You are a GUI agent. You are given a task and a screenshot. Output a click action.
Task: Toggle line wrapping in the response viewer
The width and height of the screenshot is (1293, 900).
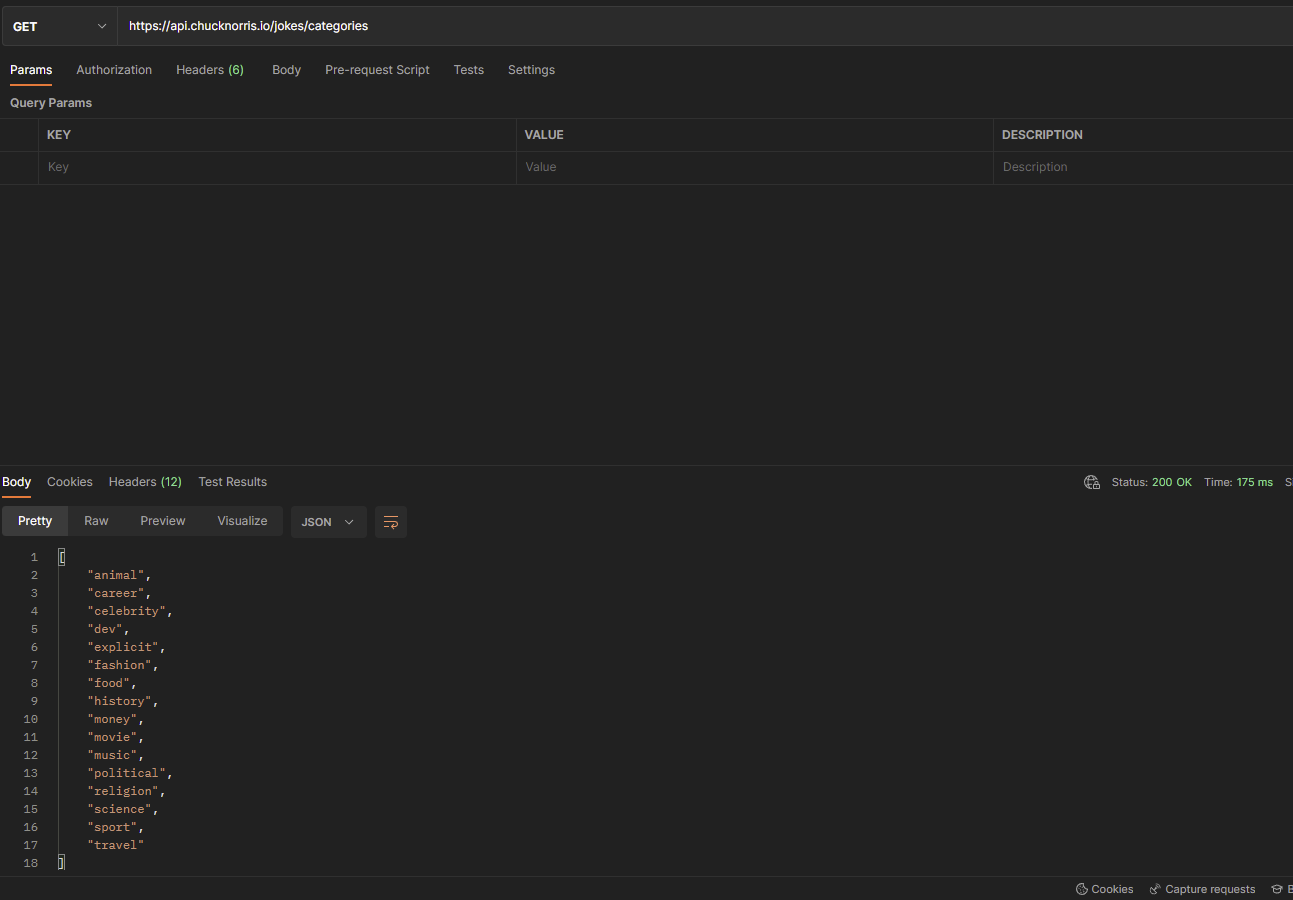click(390, 521)
